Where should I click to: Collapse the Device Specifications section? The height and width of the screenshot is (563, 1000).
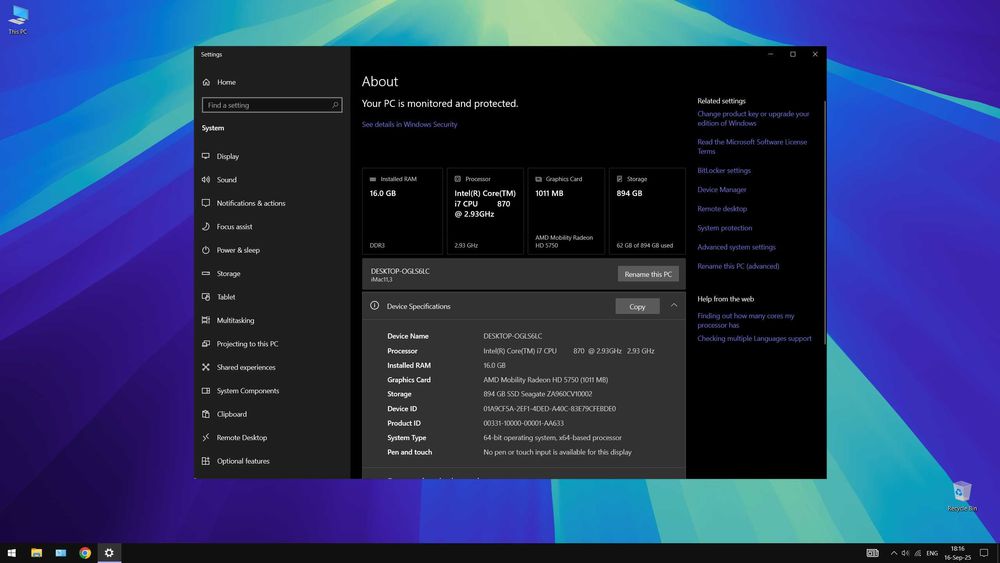pyautogui.click(x=674, y=306)
